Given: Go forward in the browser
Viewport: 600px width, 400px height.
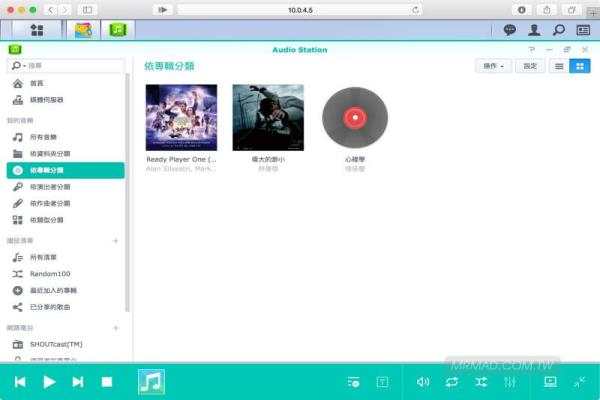Looking at the screenshot, I should pos(65,10).
